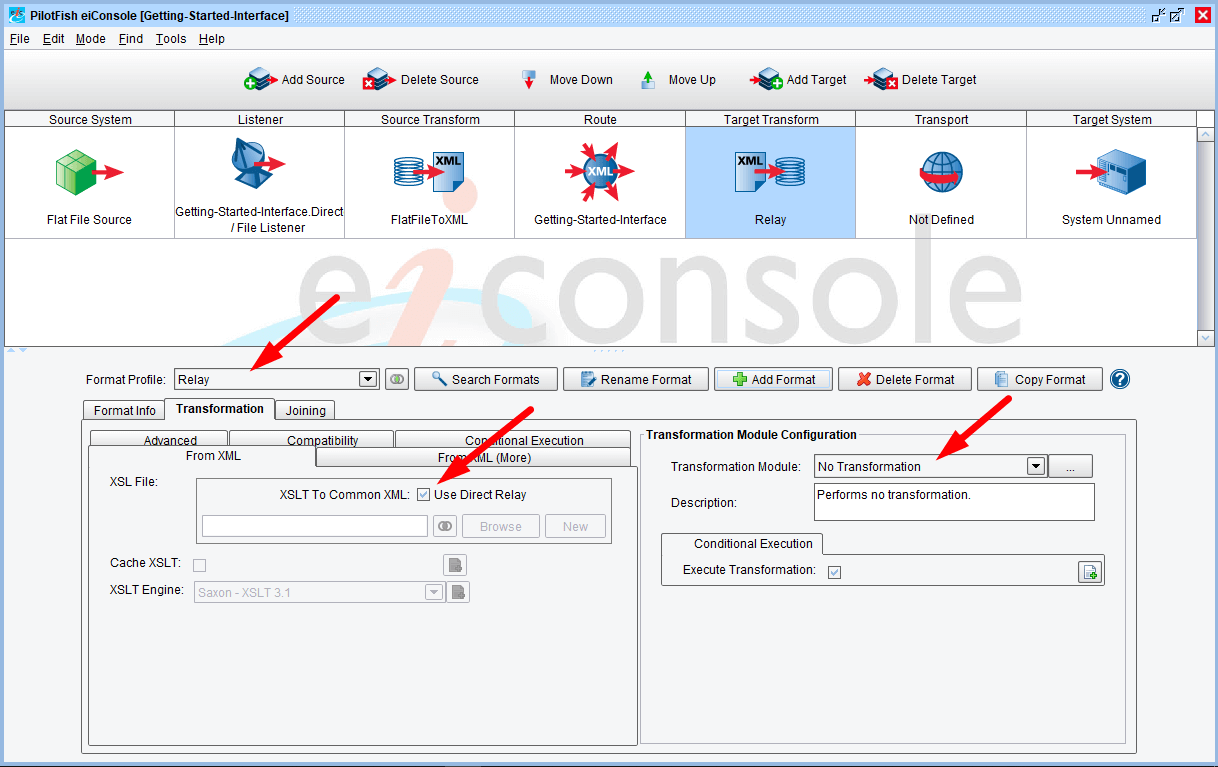Uncheck the Use Direct Relay checkbox
This screenshot has height=767, width=1218.
(424, 495)
